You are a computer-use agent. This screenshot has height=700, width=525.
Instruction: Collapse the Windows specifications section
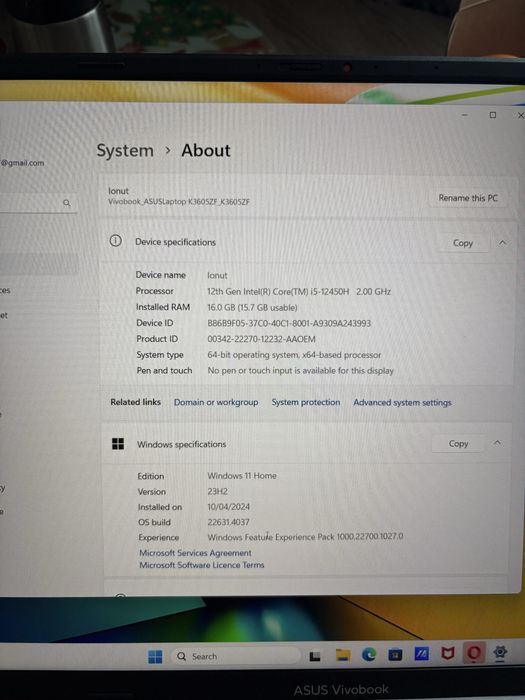coord(497,443)
